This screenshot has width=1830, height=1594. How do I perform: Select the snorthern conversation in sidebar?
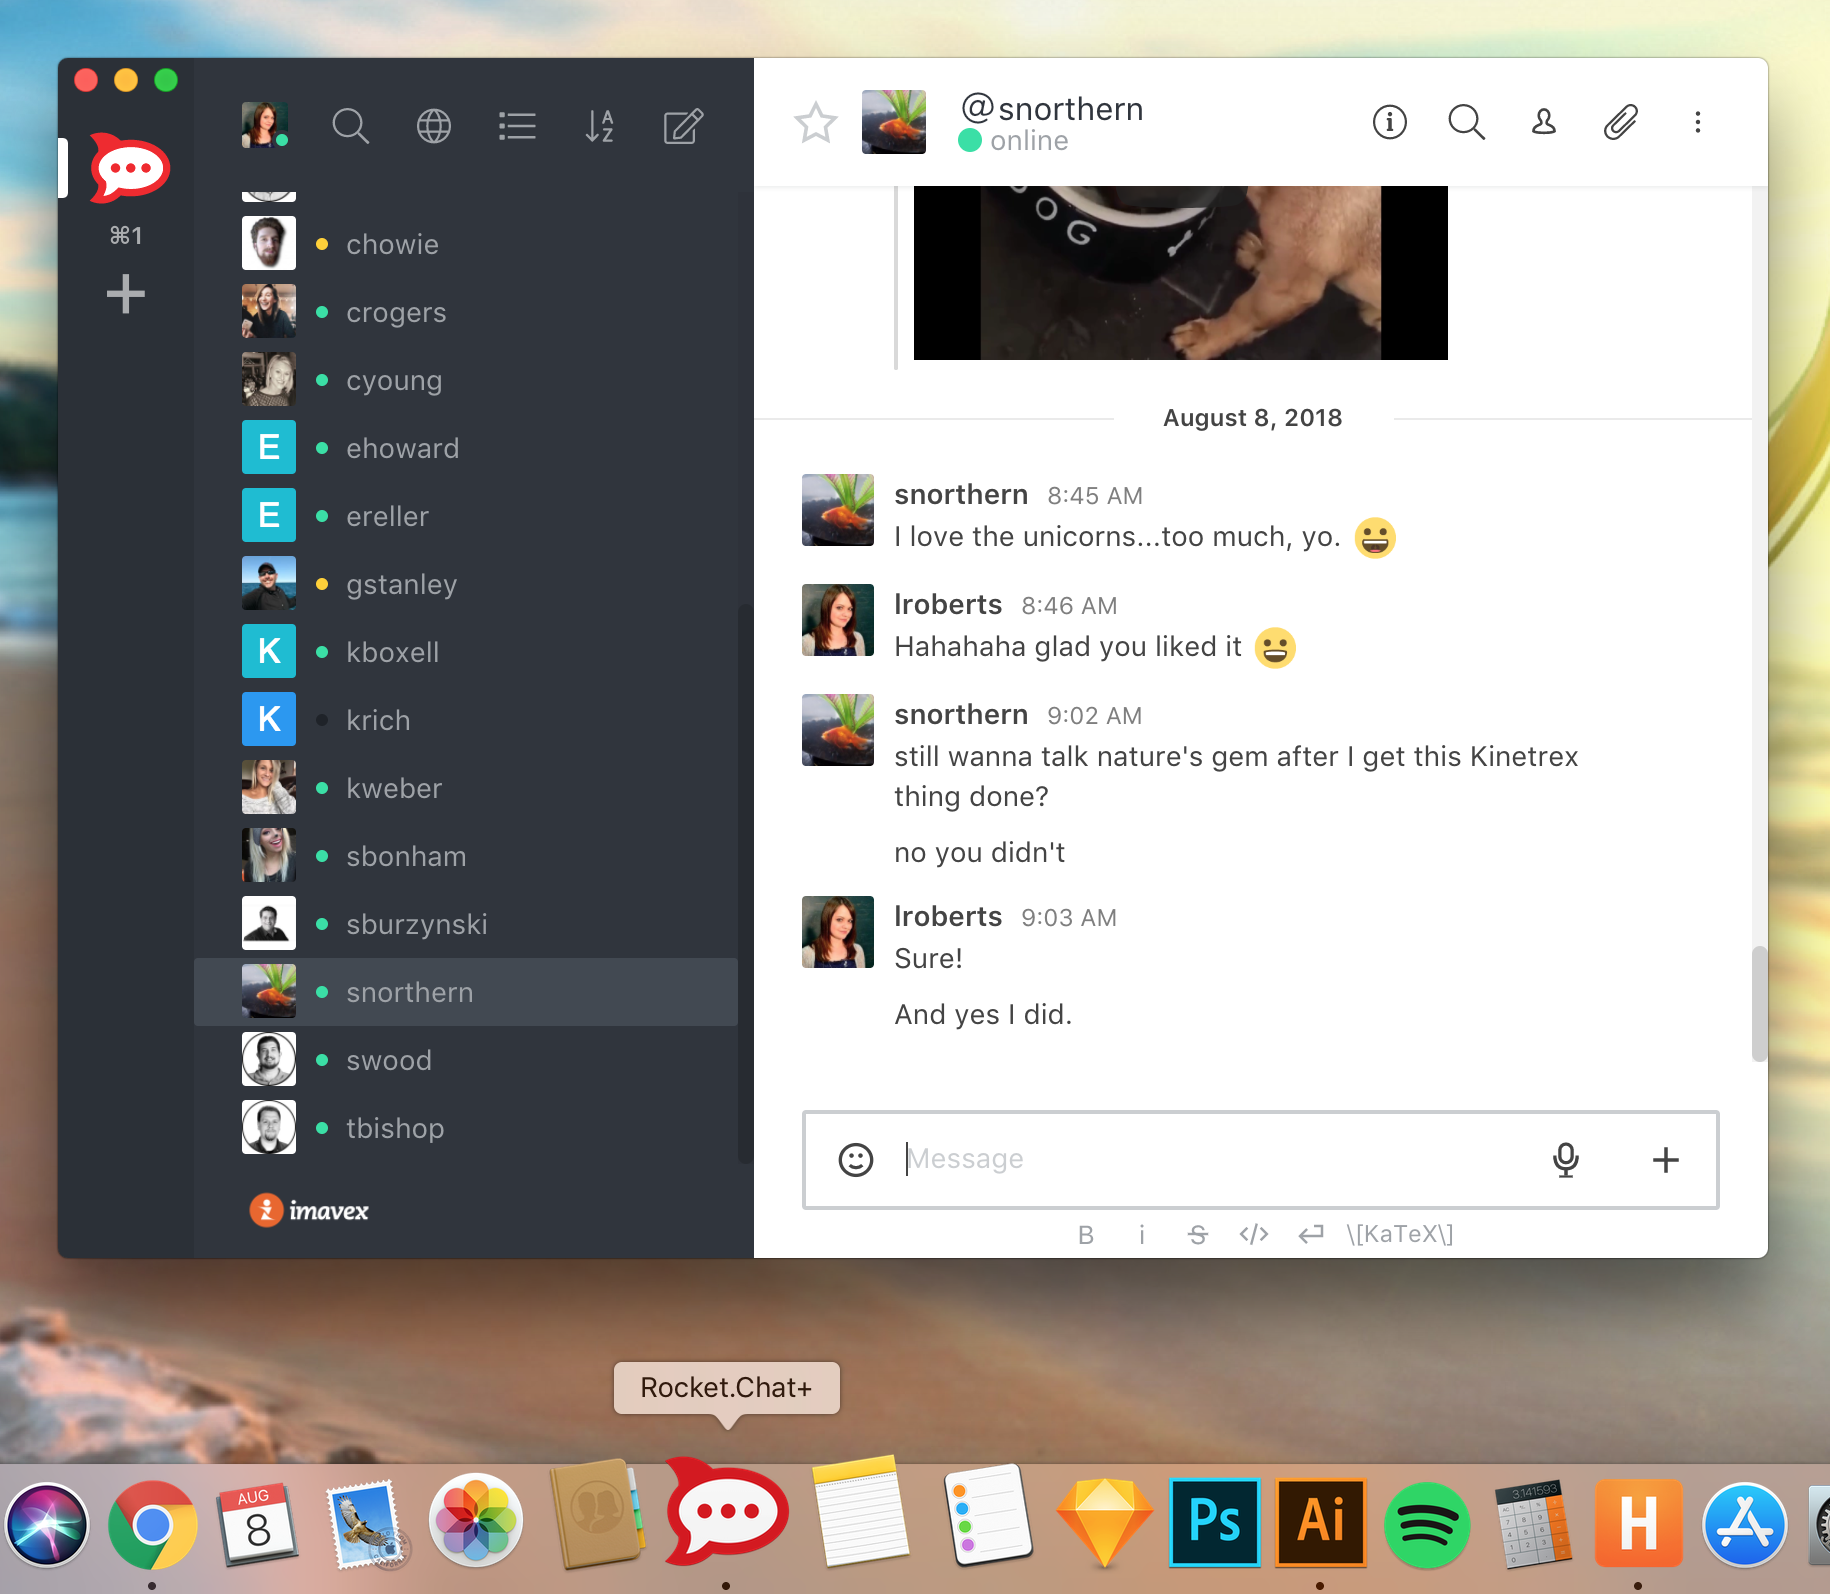(x=466, y=992)
